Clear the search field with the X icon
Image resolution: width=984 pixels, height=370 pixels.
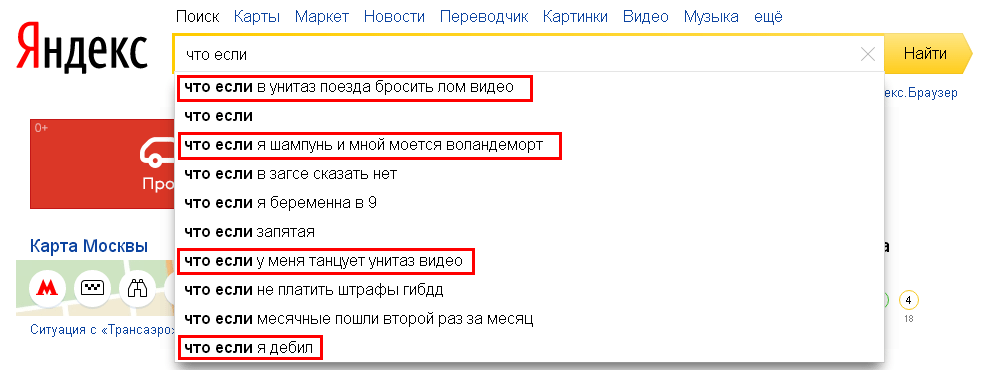pyautogui.click(x=868, y=55)
